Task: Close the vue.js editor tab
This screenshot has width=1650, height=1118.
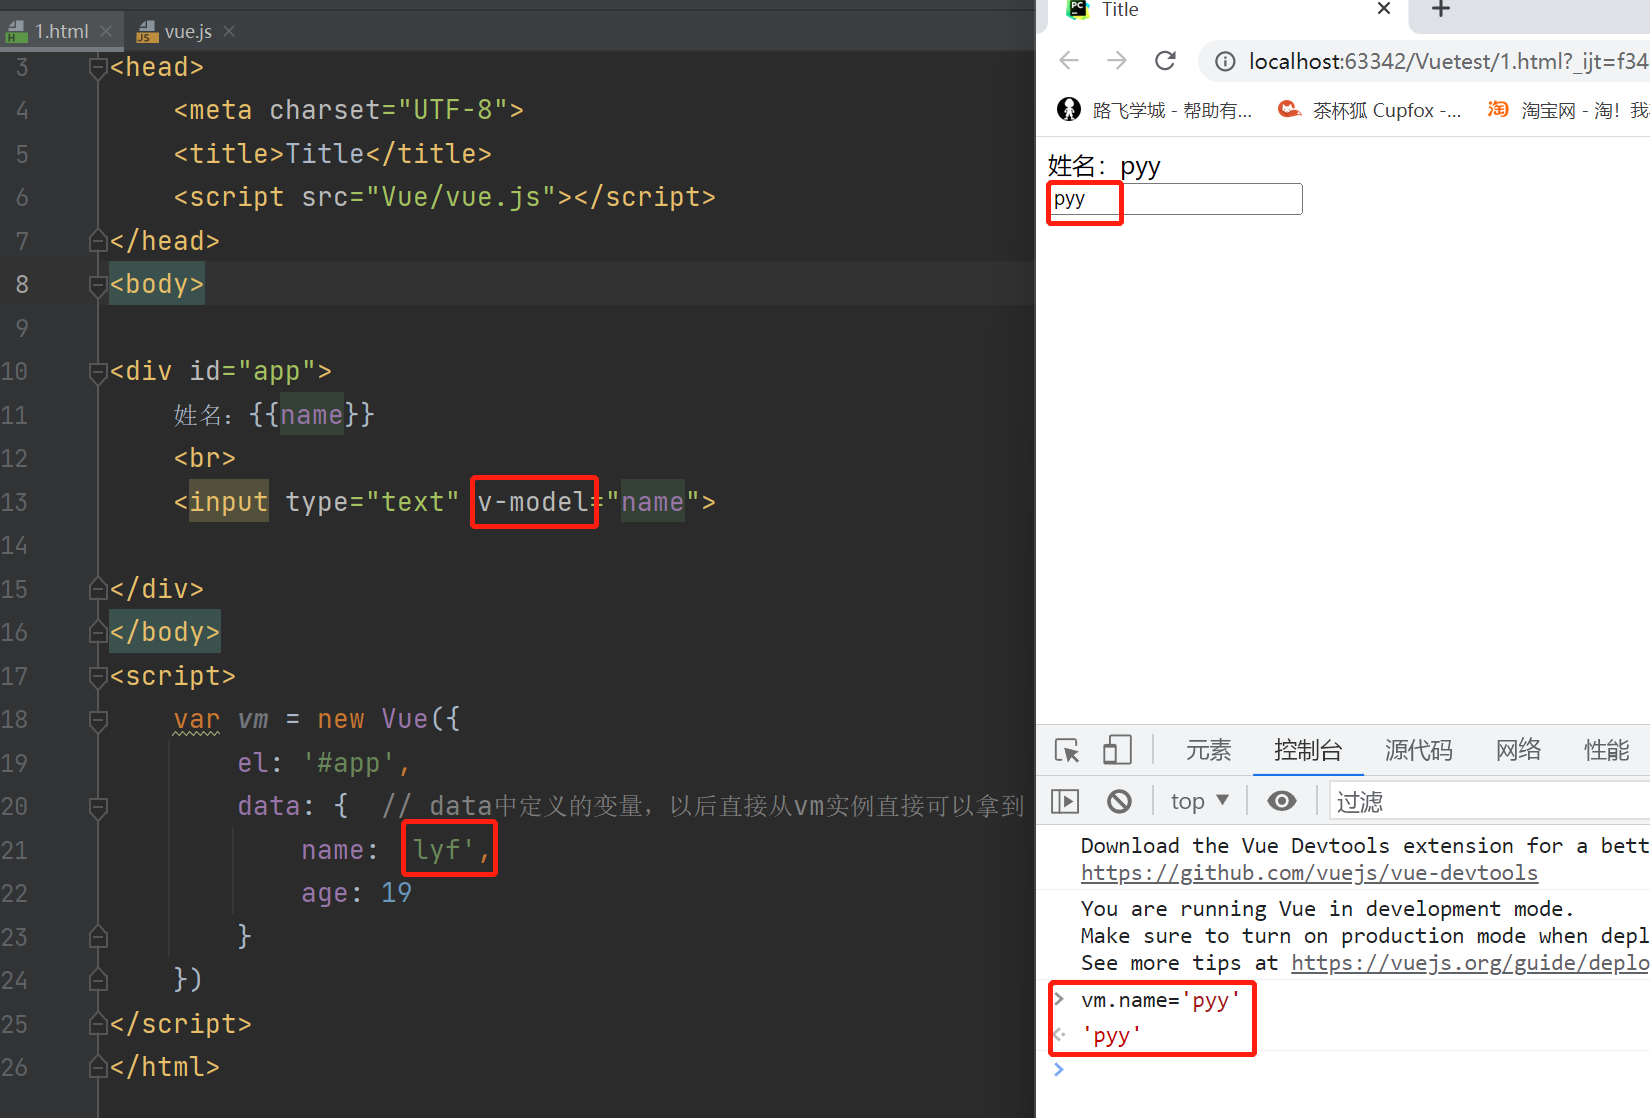Action: (229, 31)
